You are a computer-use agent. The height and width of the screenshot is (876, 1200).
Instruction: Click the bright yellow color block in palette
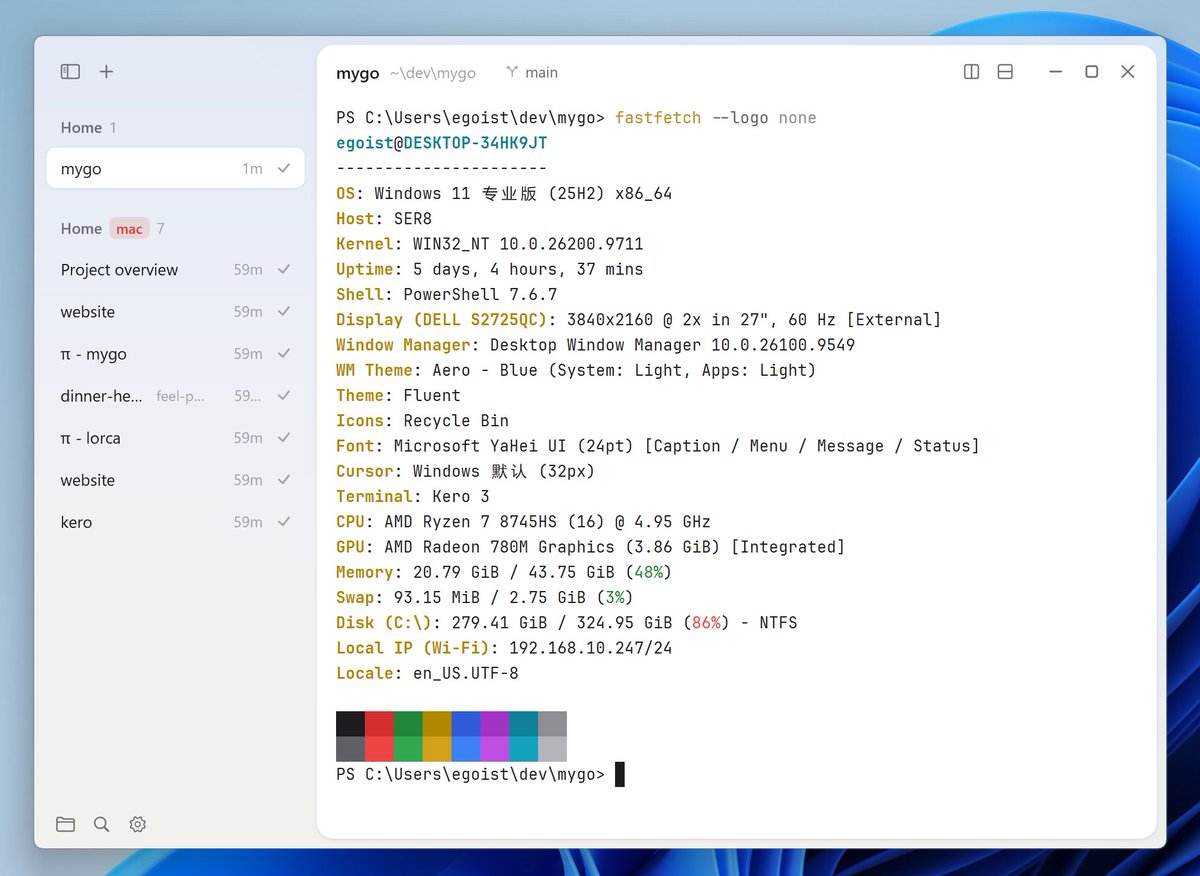(437, 749)
